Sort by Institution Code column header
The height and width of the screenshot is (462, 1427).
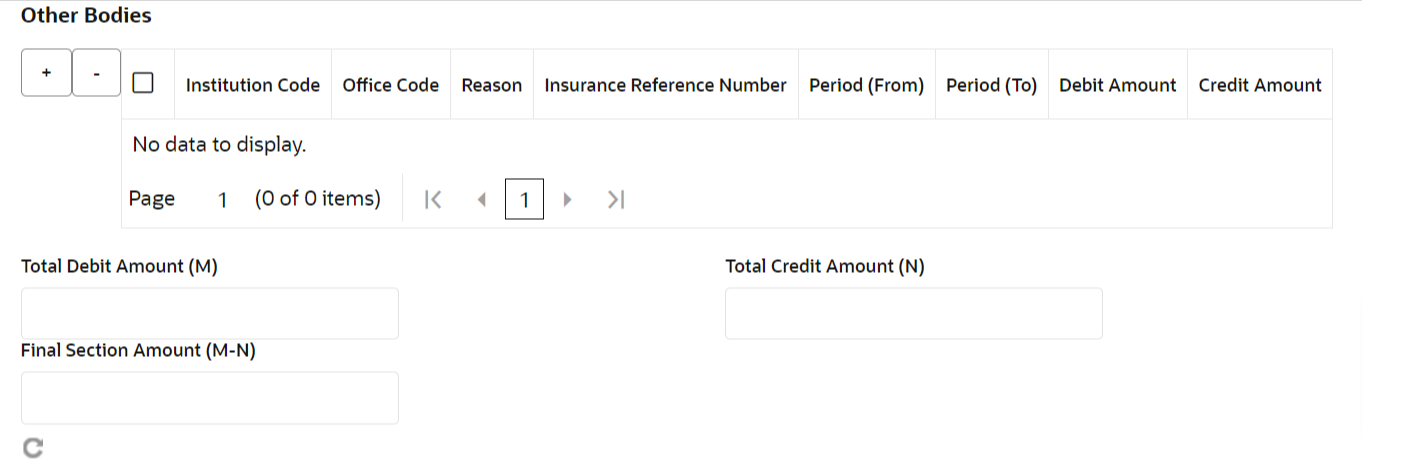pyautogui.click(x=253, y=85)
